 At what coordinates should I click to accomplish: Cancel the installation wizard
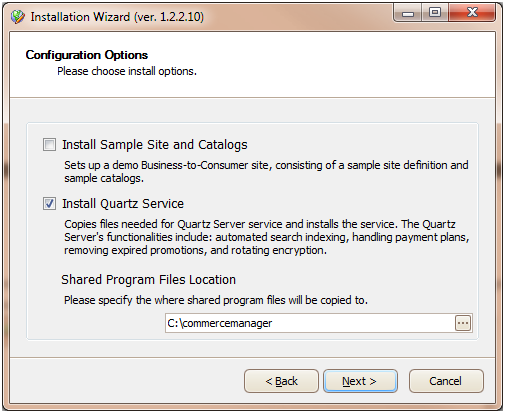point(446,381)
